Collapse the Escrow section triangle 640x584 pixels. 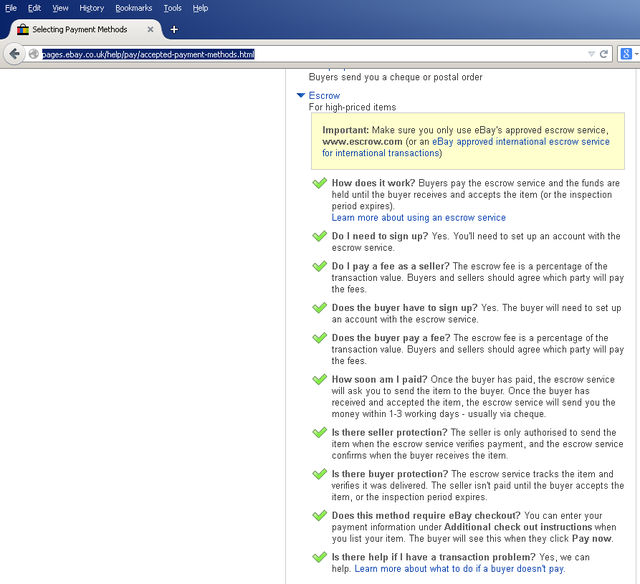pyautogui.click(x=301, y=95)
